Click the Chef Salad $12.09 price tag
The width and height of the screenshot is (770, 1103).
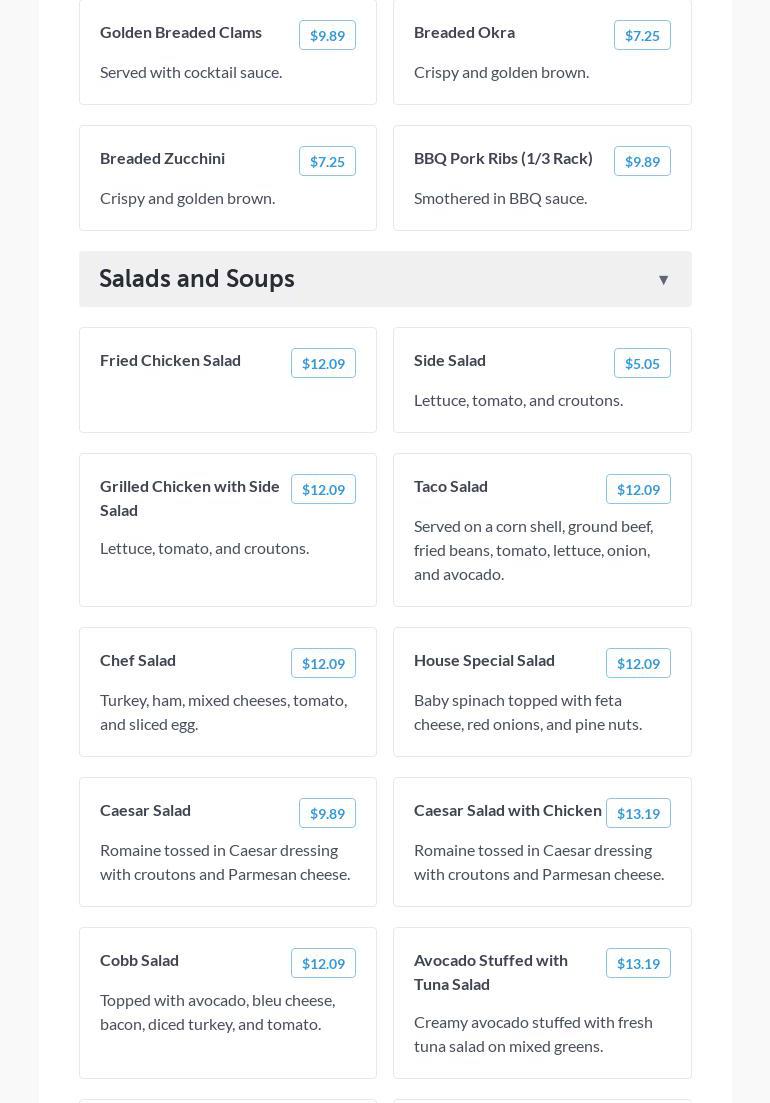click(323, 663)
